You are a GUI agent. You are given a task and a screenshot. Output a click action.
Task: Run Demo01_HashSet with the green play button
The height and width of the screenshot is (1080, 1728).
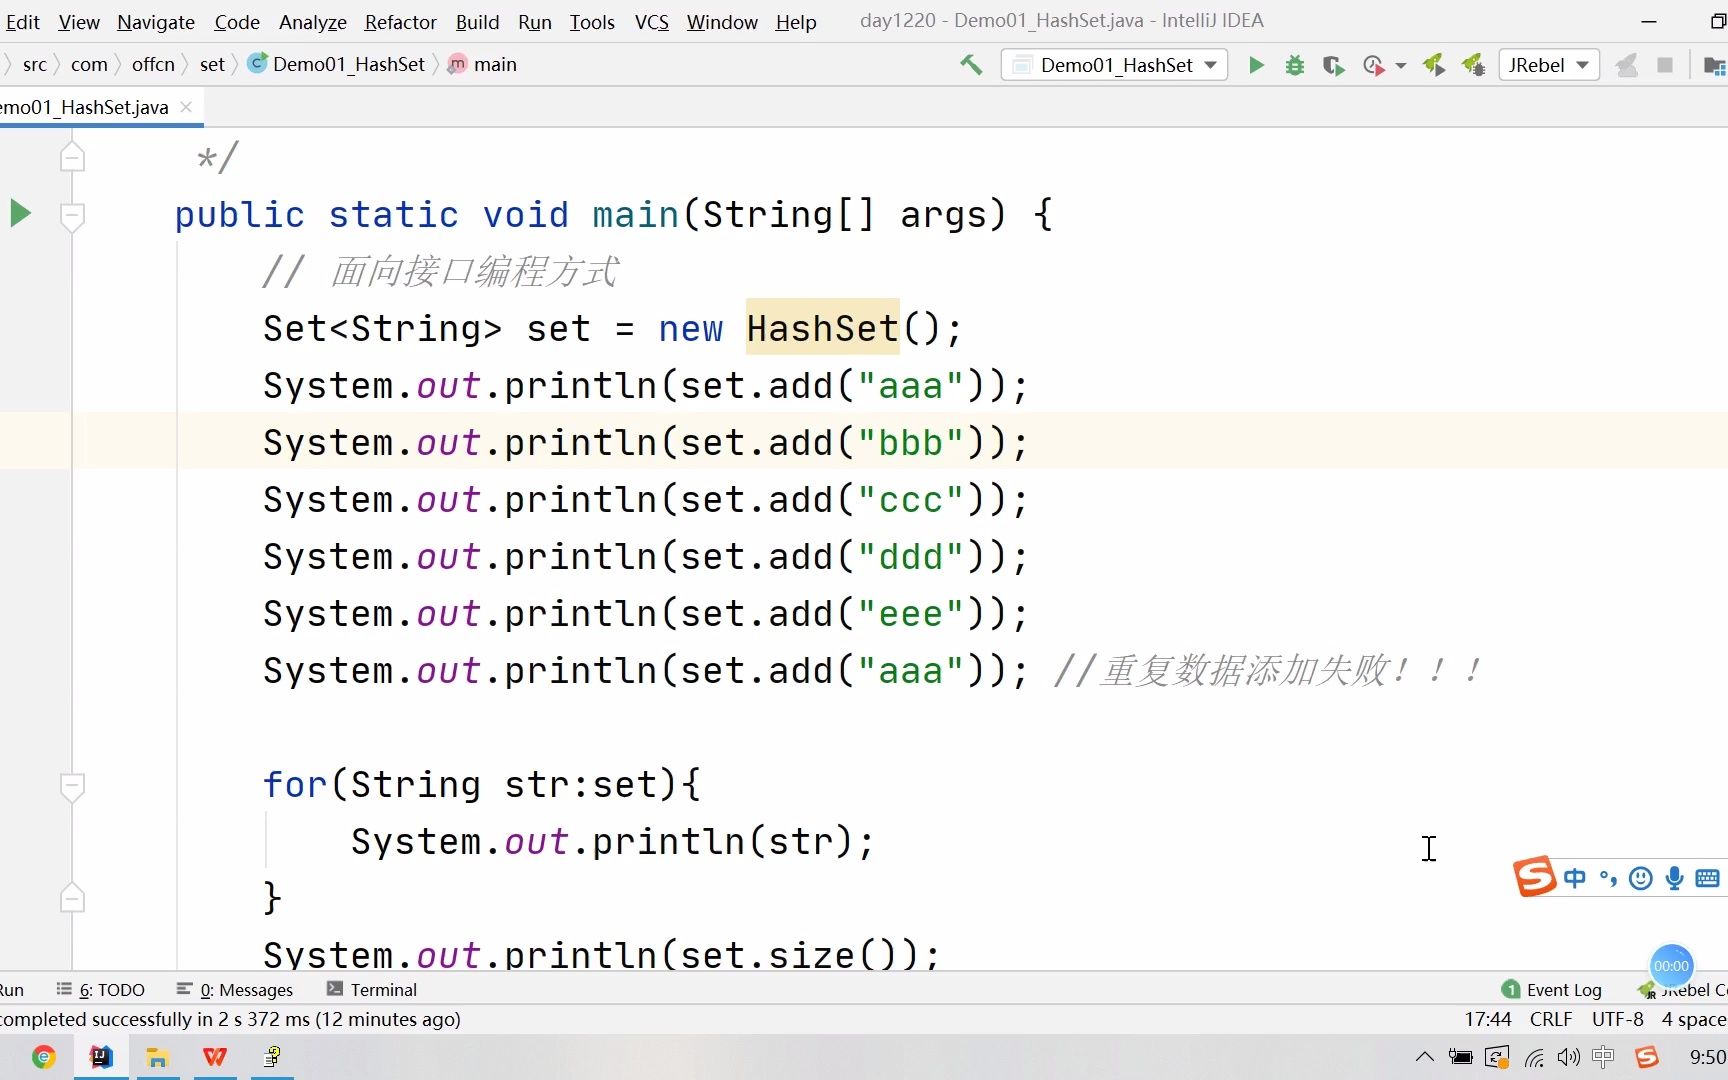tap(1256, 65)
